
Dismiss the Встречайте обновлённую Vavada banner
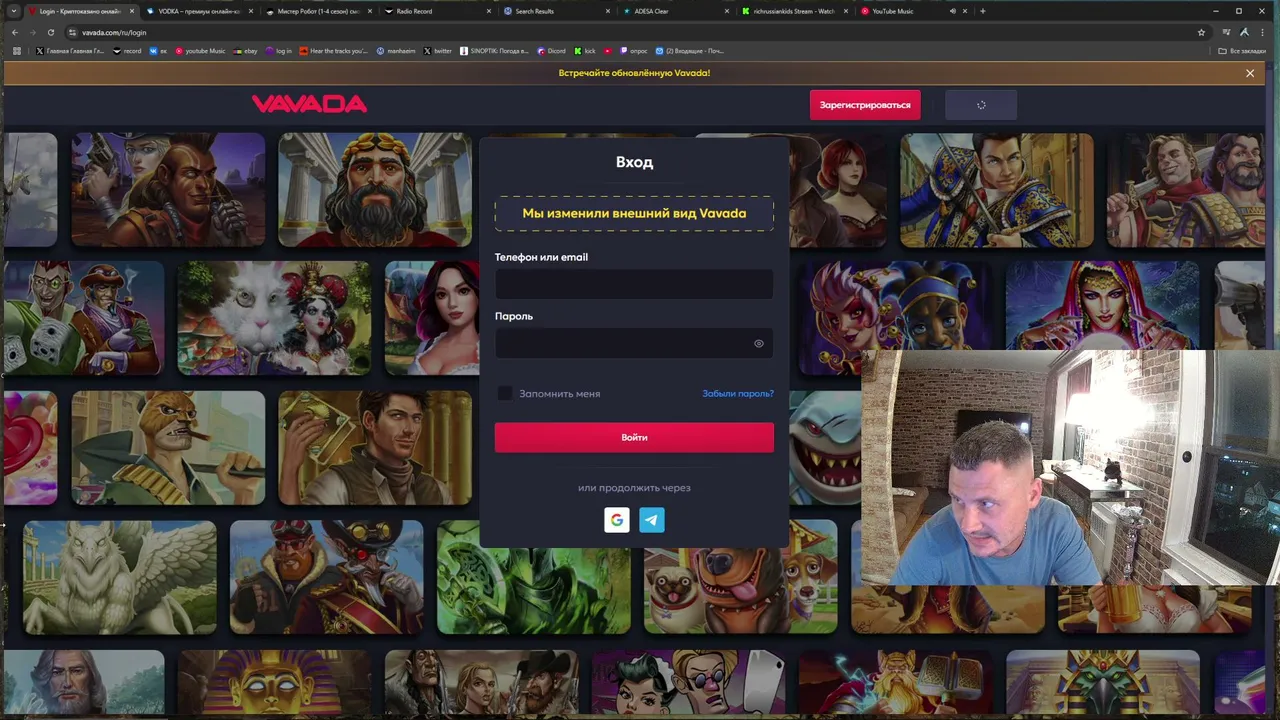(x=1250, y=73)
